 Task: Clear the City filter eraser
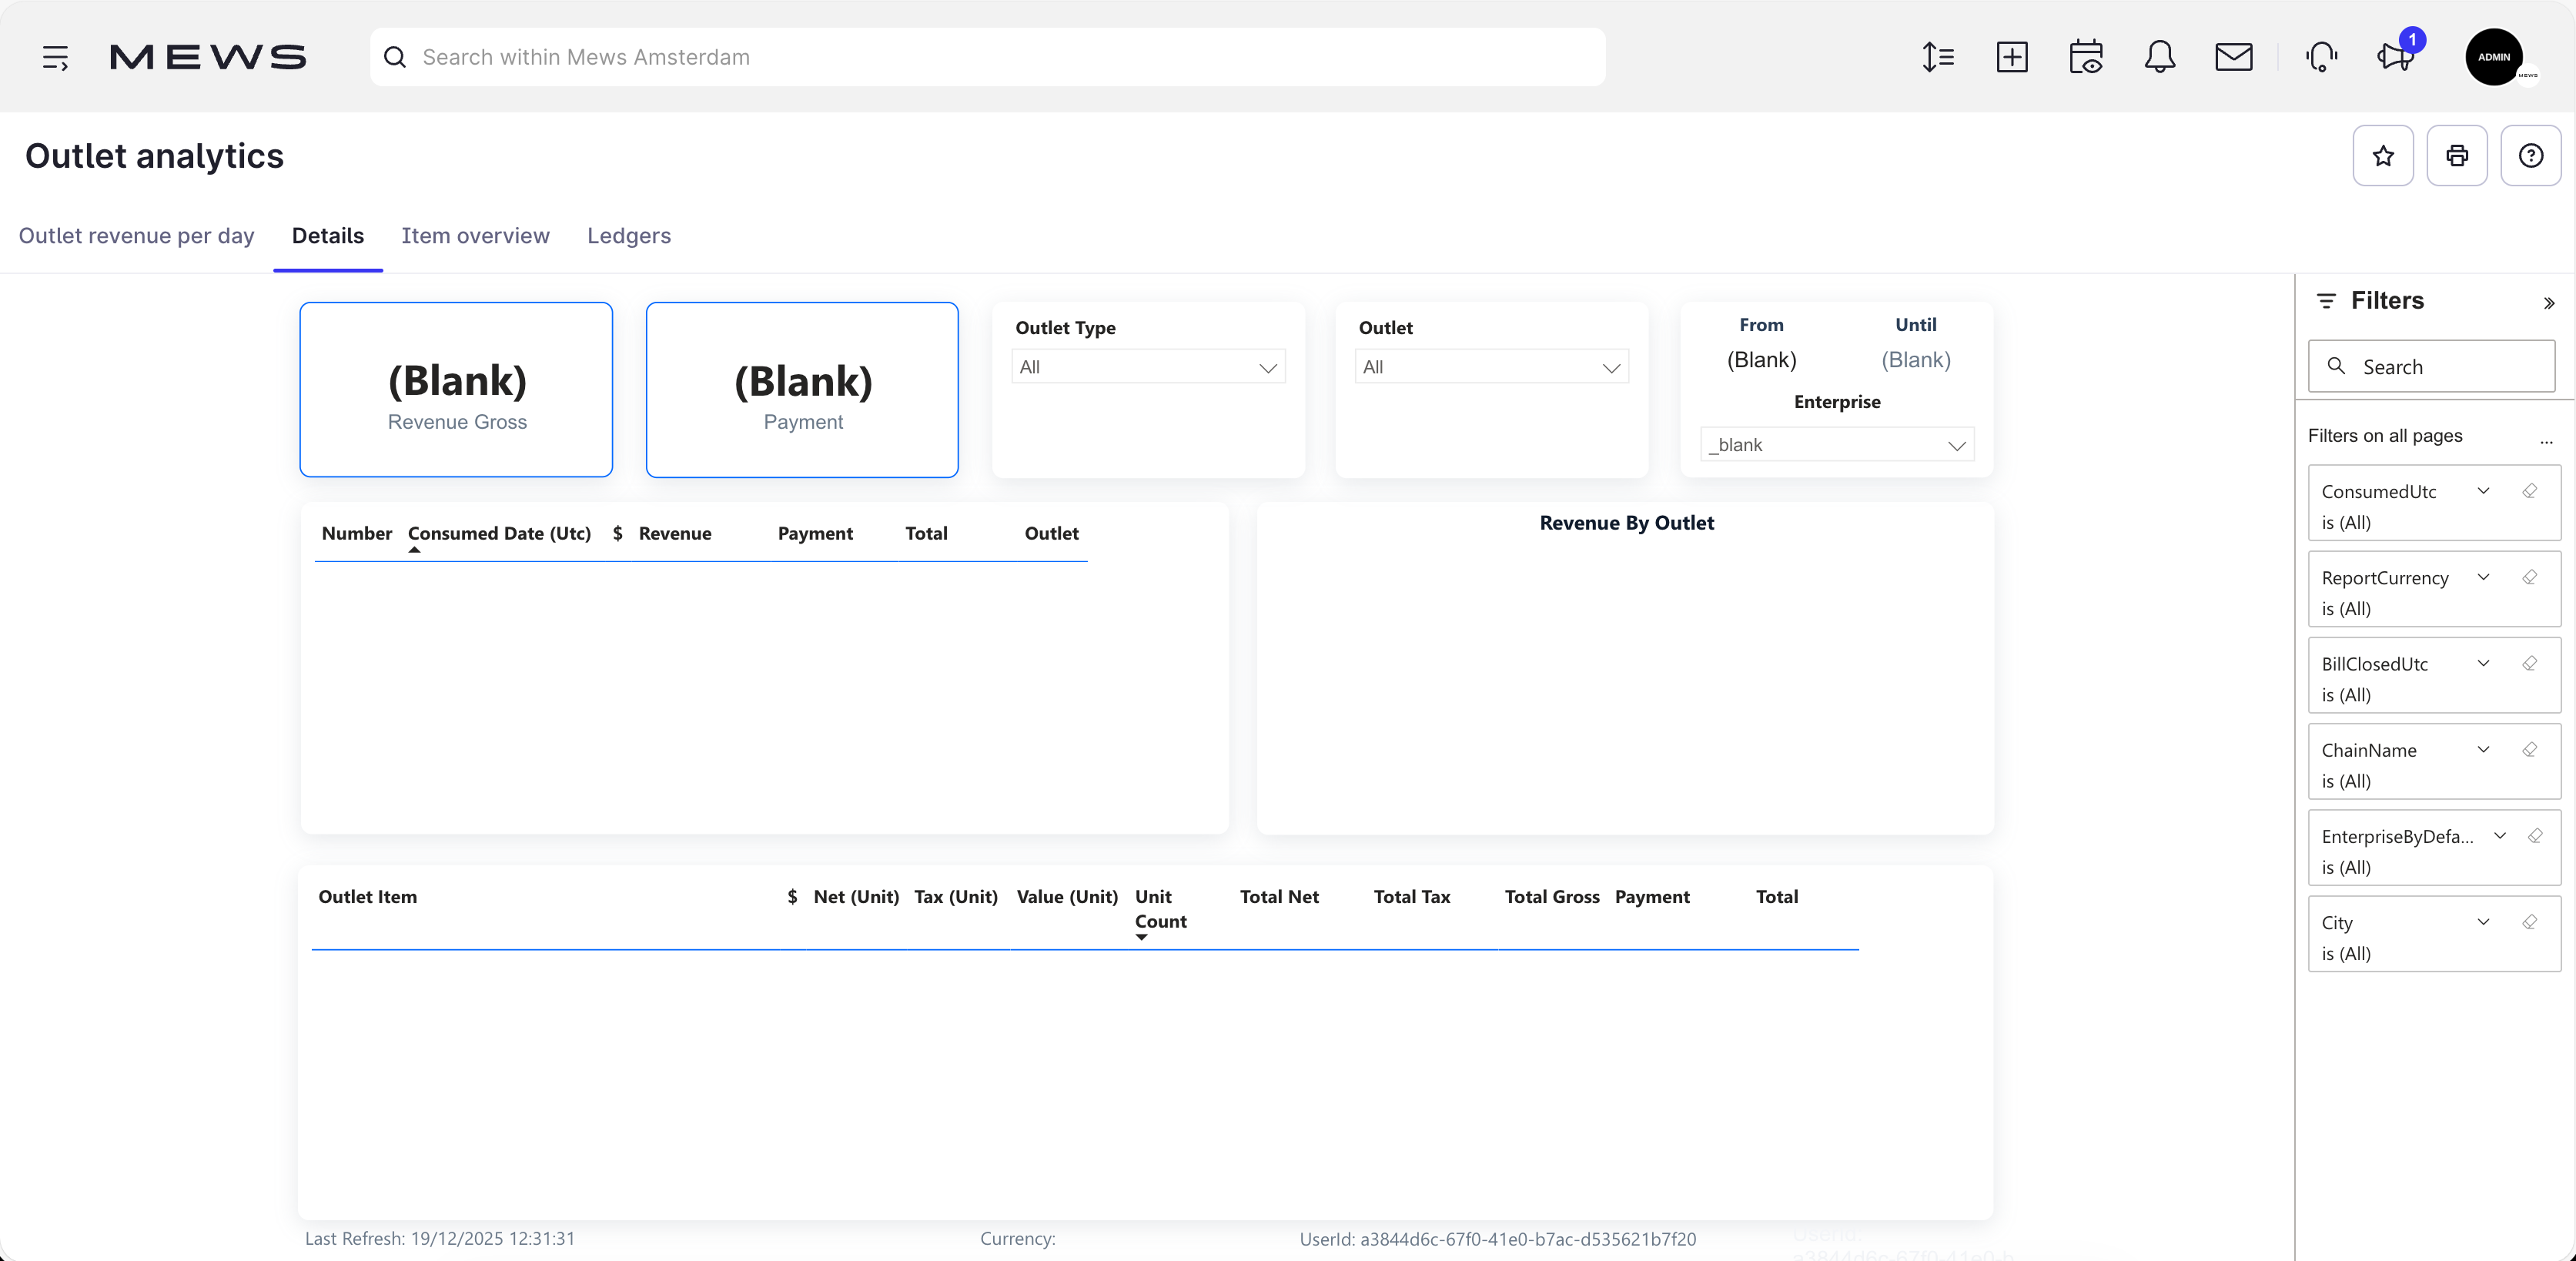2529,922
